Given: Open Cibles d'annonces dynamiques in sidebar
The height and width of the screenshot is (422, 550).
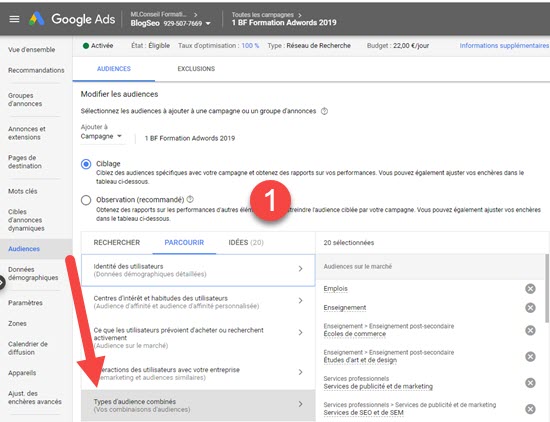Looking at the screenshot, I should [26, 220].
